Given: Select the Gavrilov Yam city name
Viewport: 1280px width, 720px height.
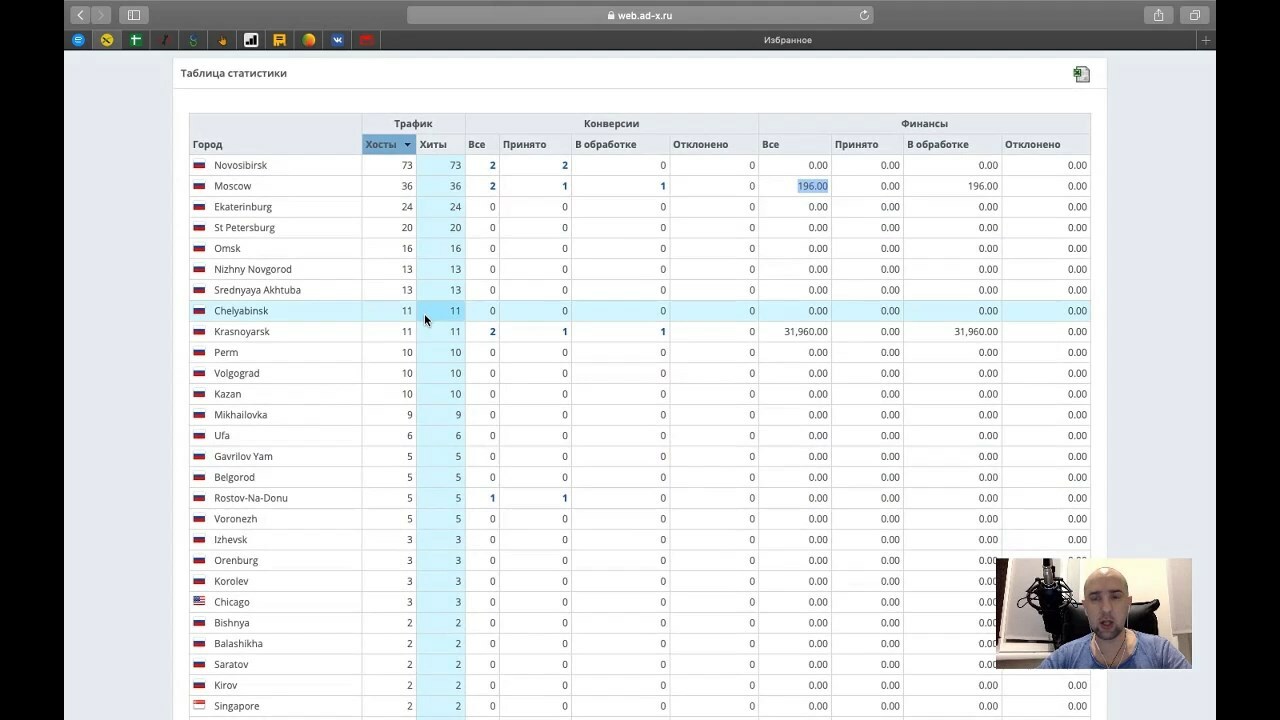Looking at the screenshot, I should (x=243, y=456).
